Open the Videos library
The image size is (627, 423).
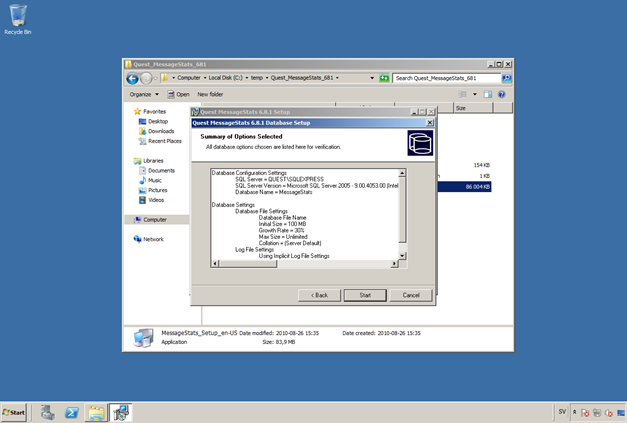[152, 200]
